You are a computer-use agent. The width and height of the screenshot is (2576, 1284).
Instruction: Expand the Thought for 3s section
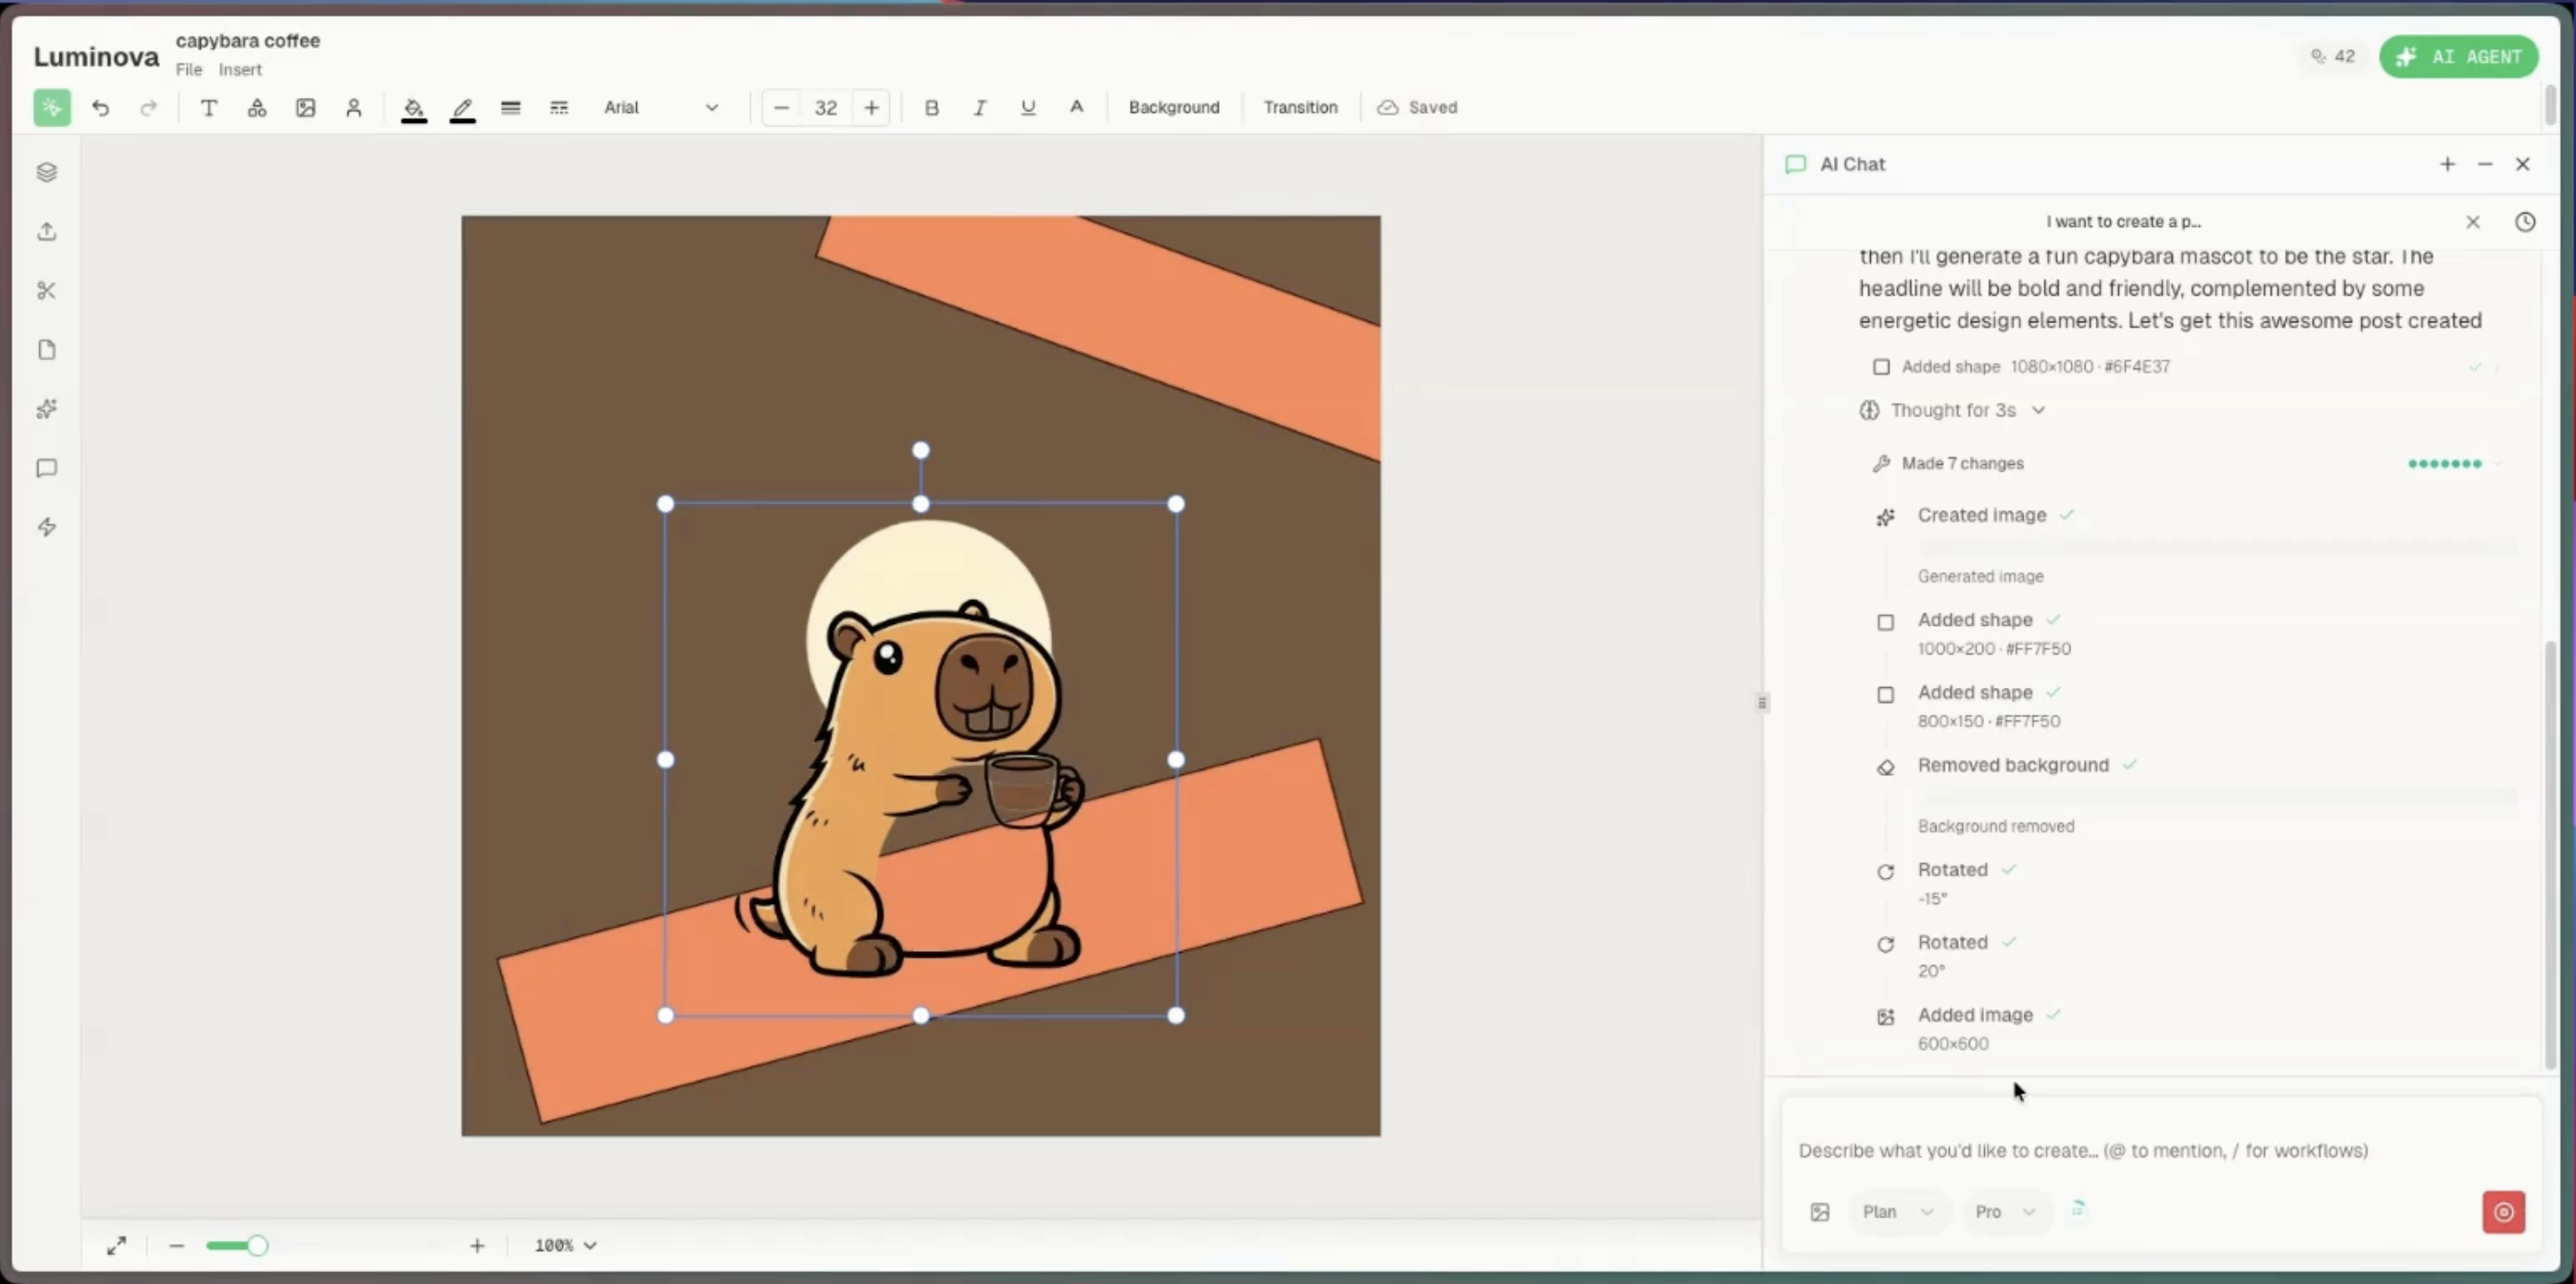point(1954,410)
